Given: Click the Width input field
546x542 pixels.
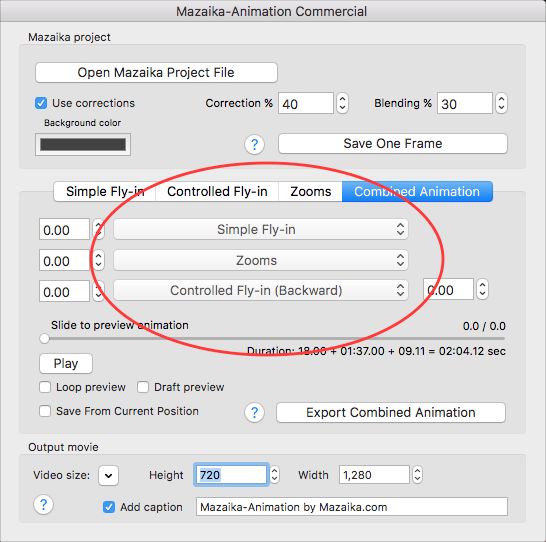Looking at the screenshot, I should coord(374,475).
